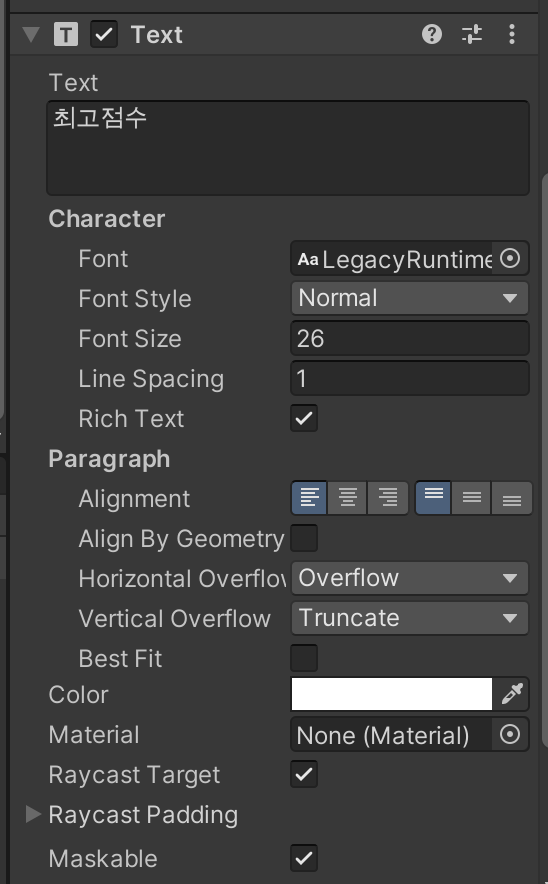Click the white Color swatch

[392, 694]
